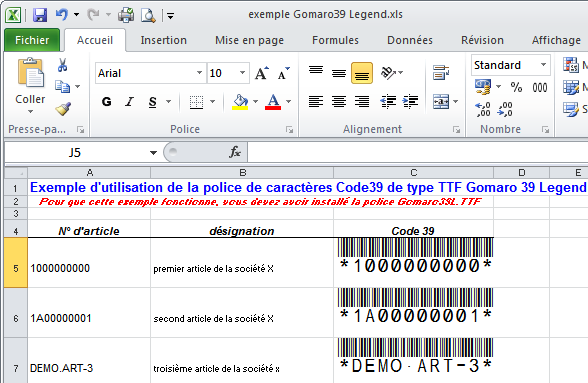Image resolution: width=588 pixels, height=383 pixels.
Task: Decrease the indent
Action: click(x=388, y=101)
